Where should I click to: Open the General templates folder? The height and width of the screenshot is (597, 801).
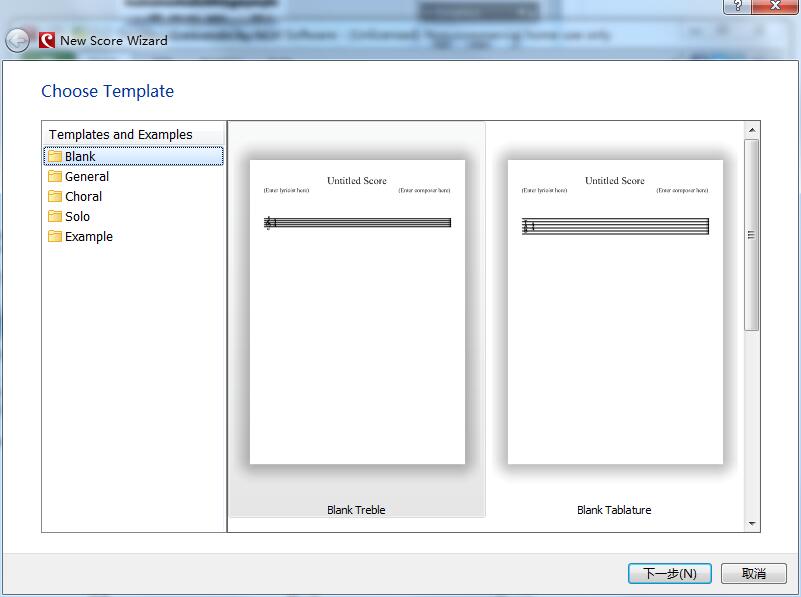[87, 177]
